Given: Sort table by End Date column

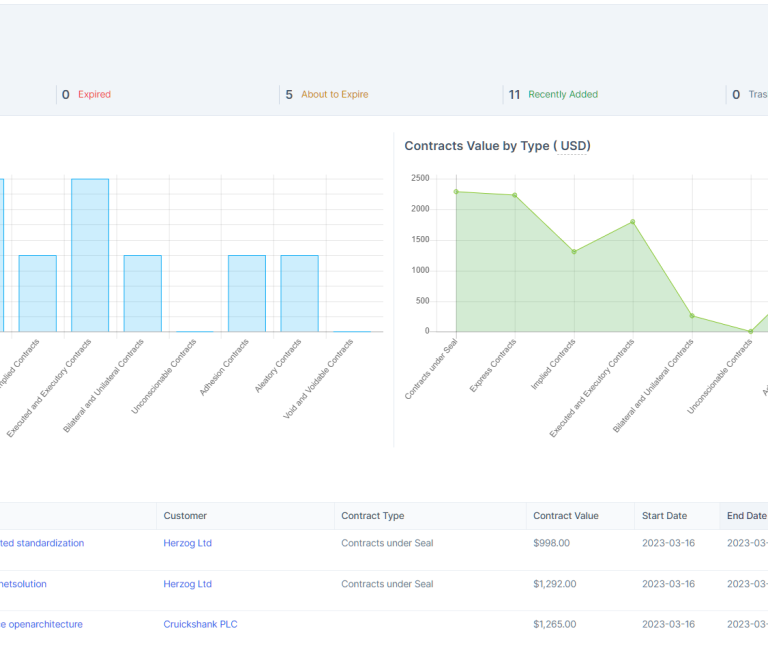Looking at the screenshot, I should click(x=746, y=516).
